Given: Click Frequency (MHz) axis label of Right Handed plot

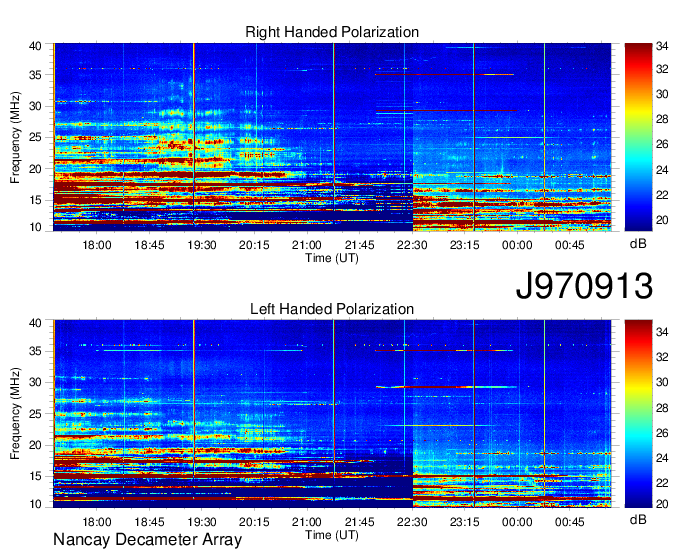Looking at the screenshot, I should [x=15, y=137].
